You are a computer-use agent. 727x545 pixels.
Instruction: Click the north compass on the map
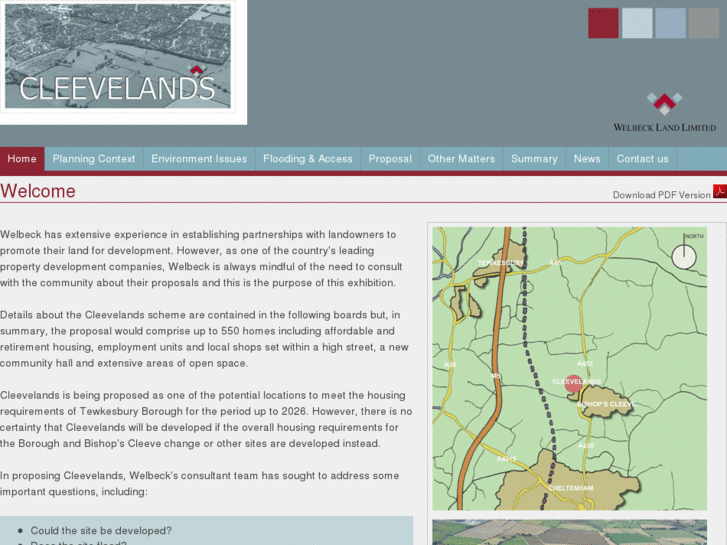pyautogui.click(x=684, y=255)
